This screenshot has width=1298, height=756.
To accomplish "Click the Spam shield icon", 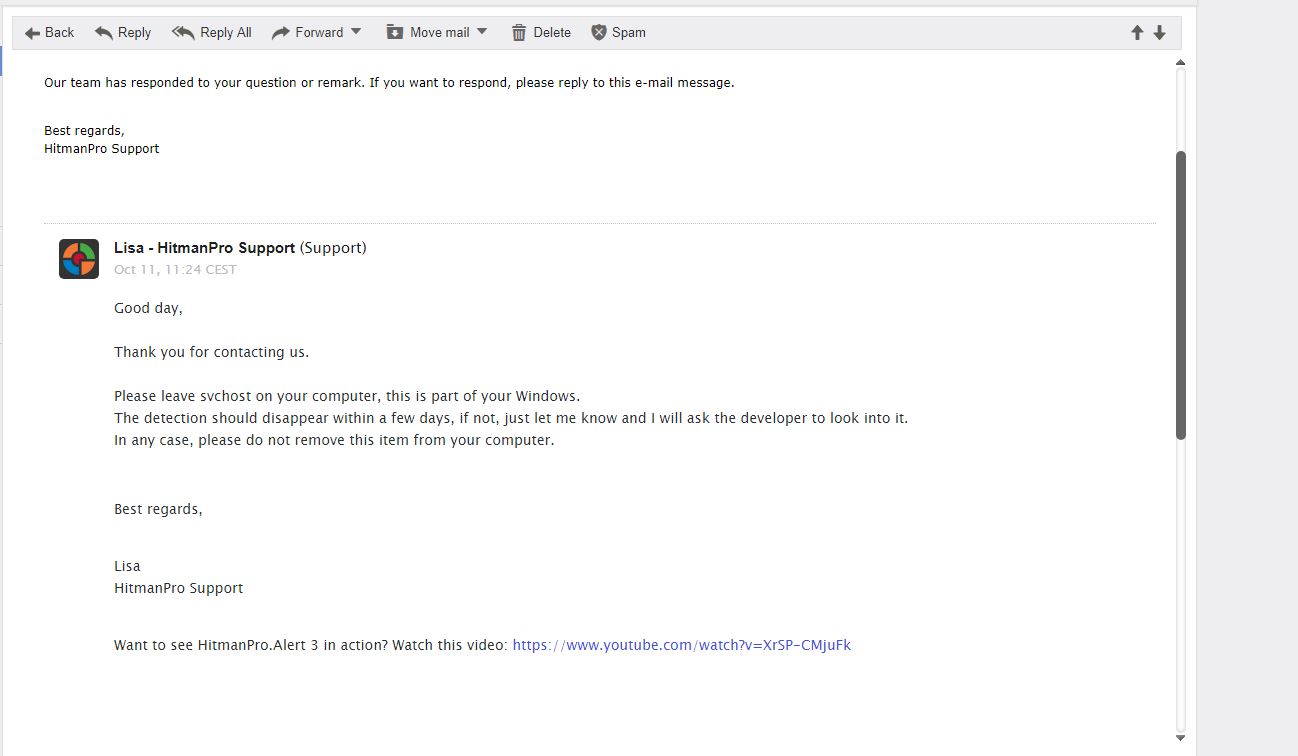I will coord(599,33).
